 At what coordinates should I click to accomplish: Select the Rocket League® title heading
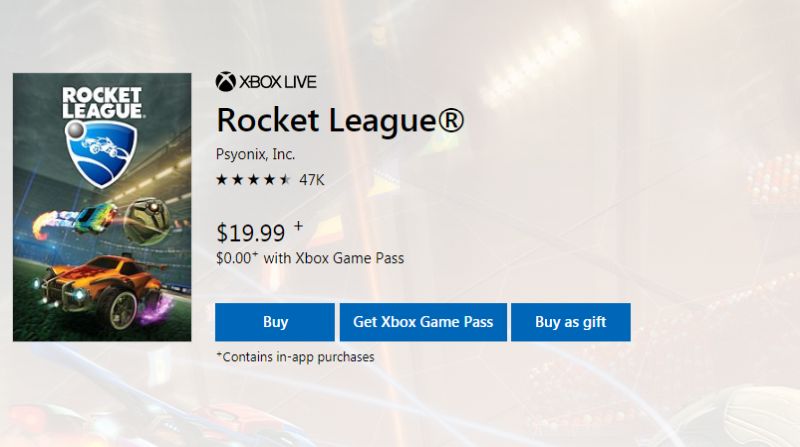click(x=340, y=120)
